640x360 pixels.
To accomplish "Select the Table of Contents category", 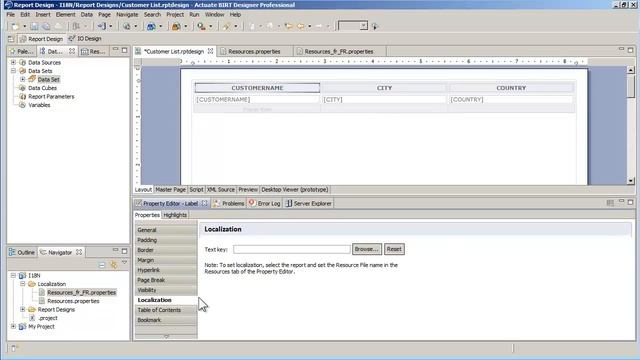I will (166, 310).
